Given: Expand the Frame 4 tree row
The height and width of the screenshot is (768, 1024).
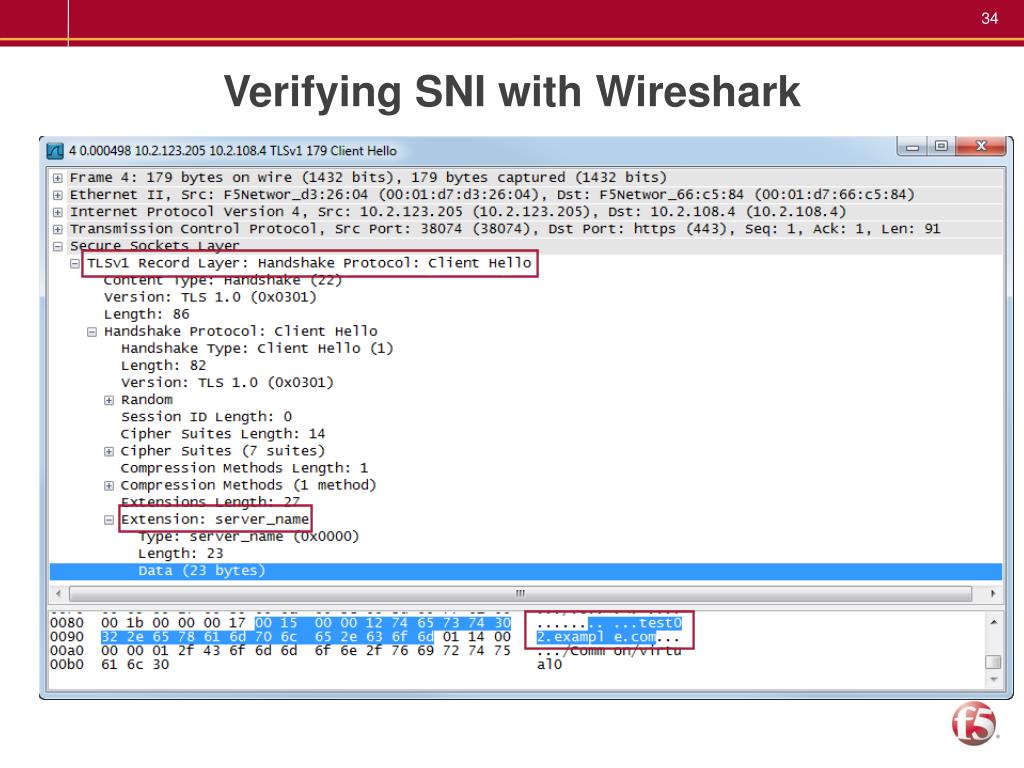Looking at the screenshot, I should [x=57, y=178].
